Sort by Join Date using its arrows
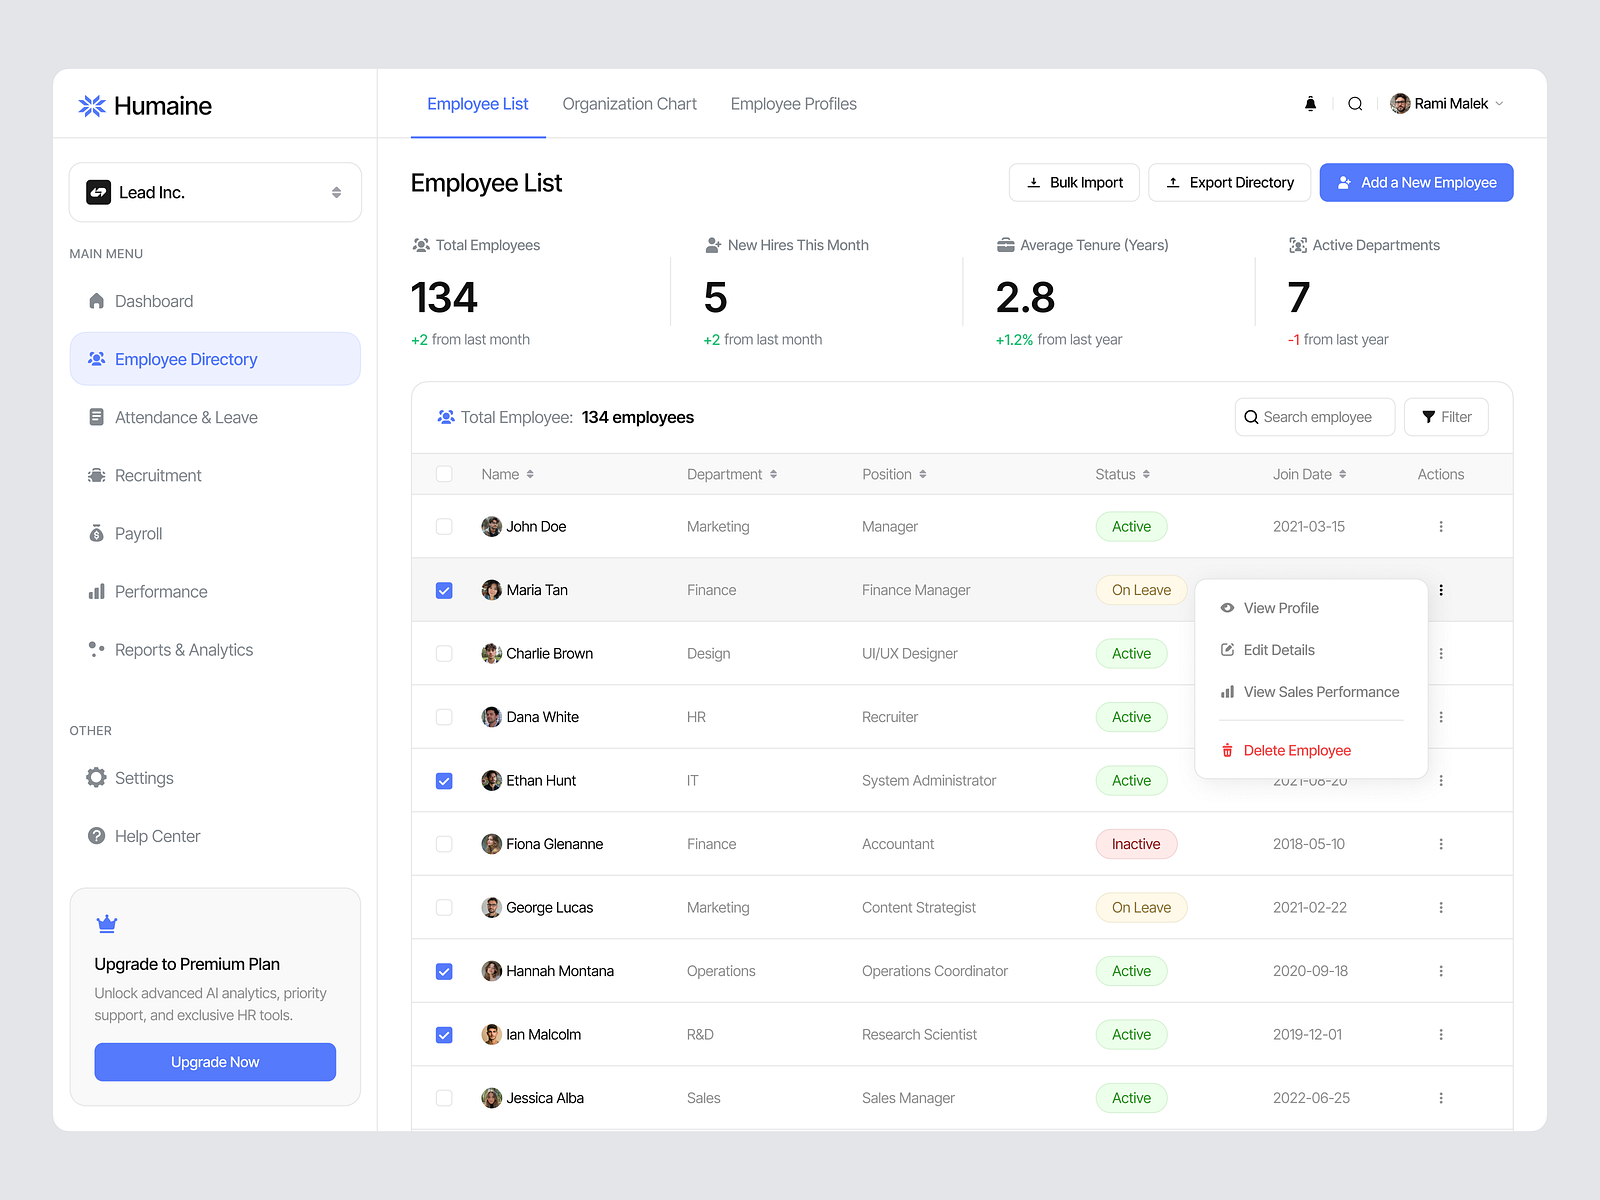Image resolution: width=1600 pixels, height=1200 pixels. [x=1345, y=474]
